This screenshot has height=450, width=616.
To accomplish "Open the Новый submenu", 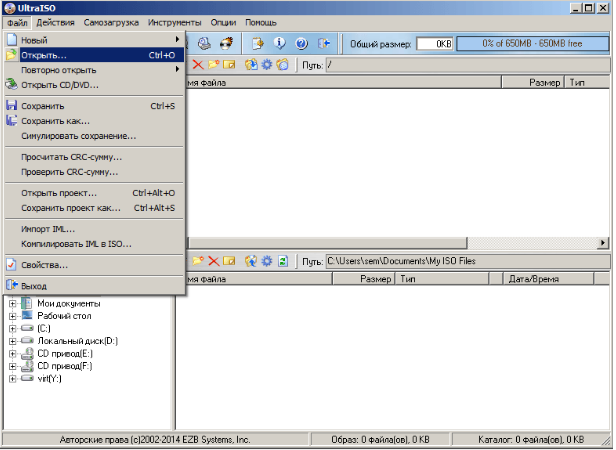I will point(94,40).
